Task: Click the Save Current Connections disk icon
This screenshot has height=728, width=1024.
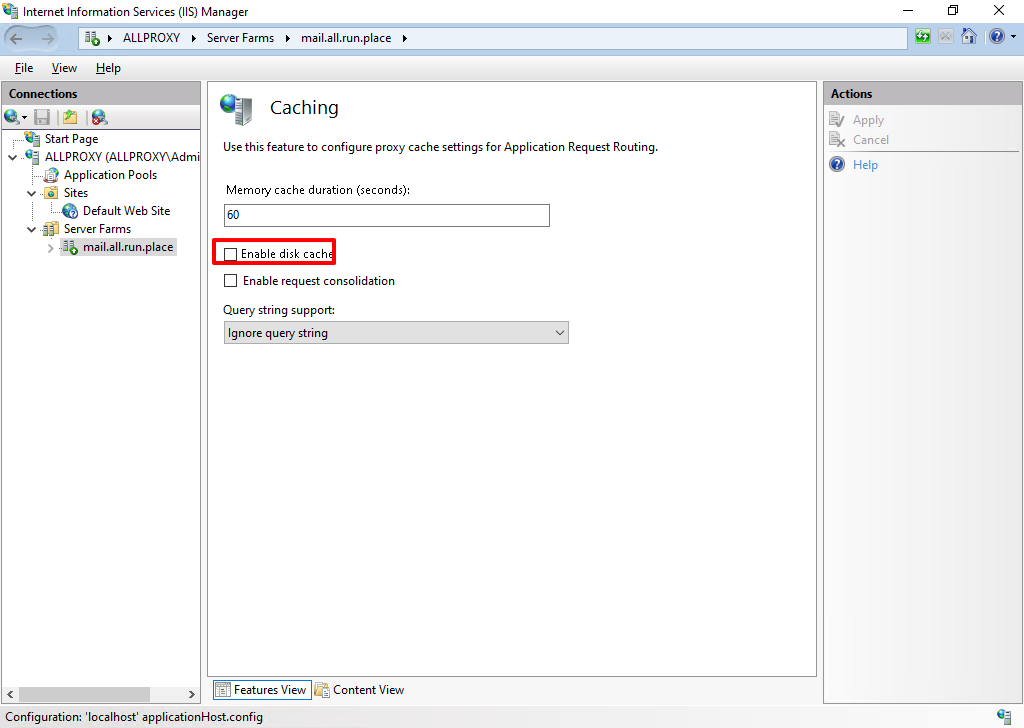Action: pos(42,117)
